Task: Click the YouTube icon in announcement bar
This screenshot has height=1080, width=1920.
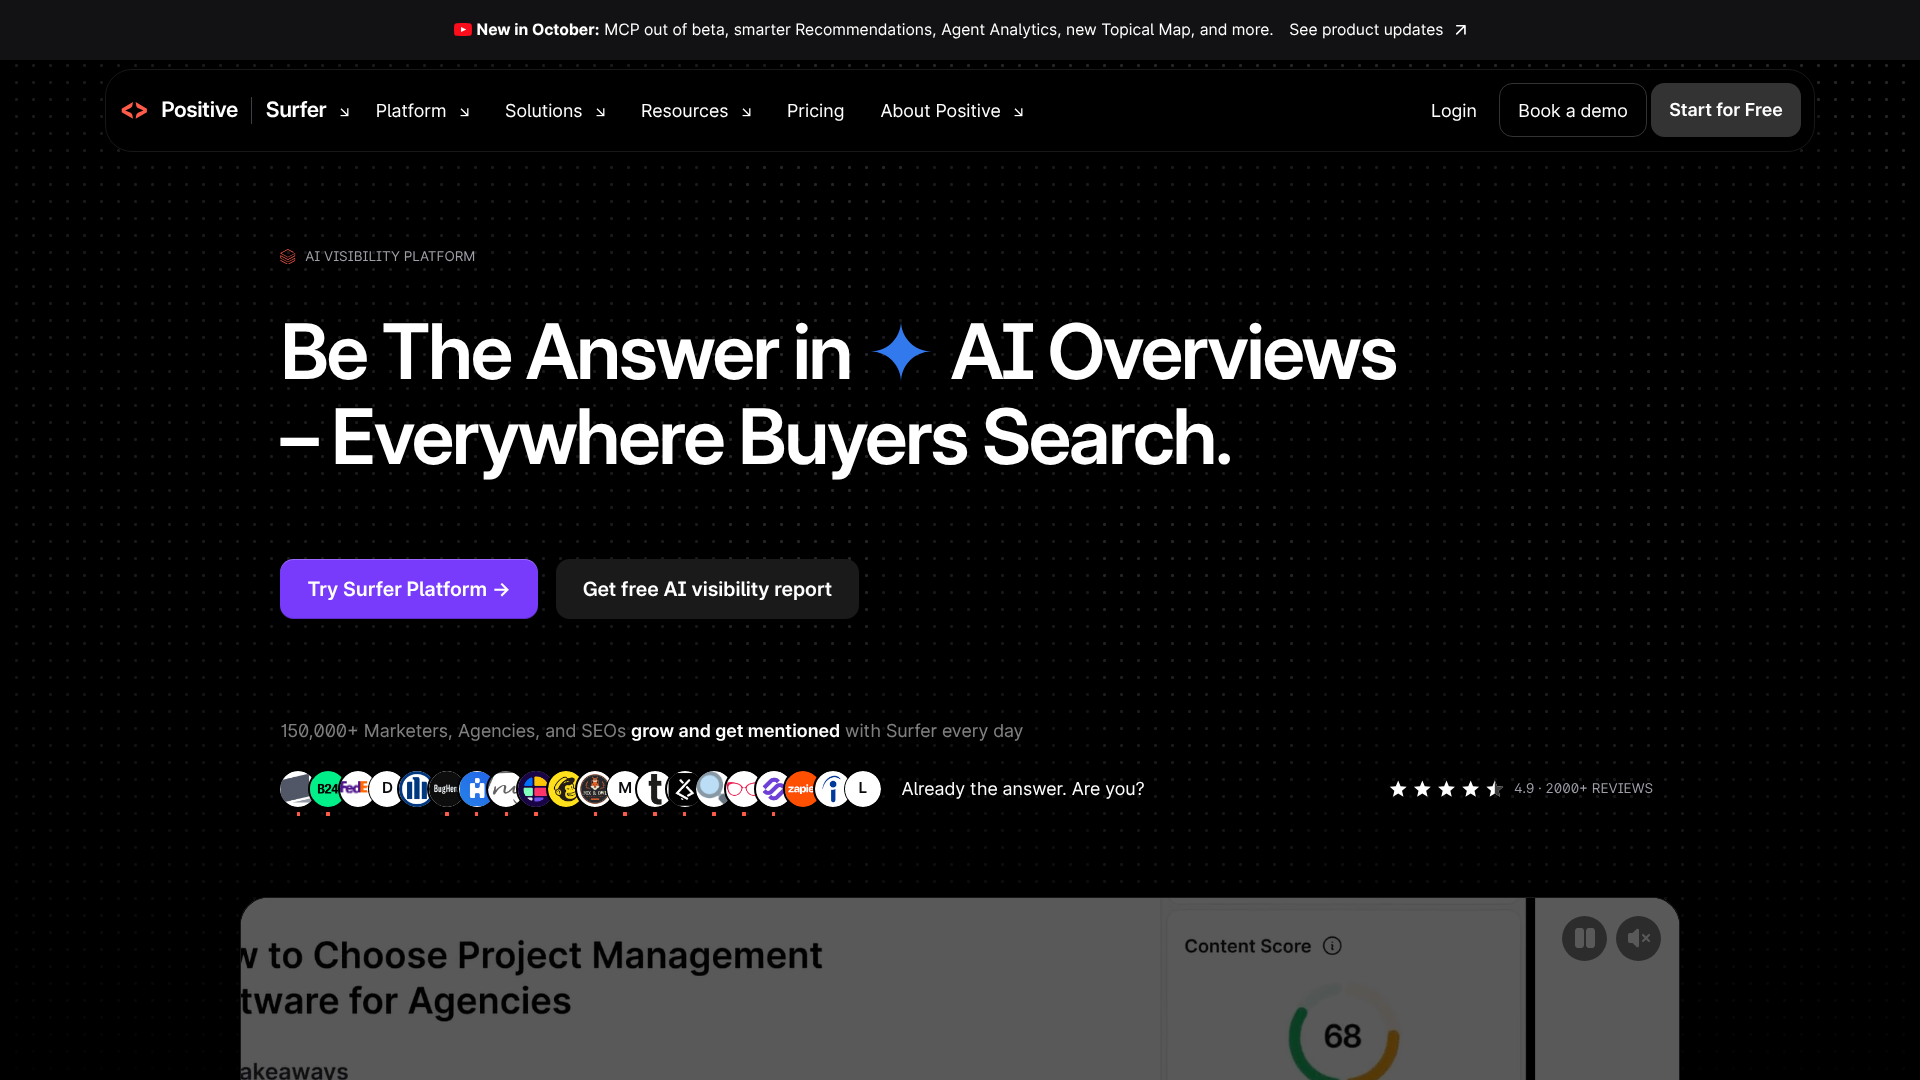Action: (x=462, y=30)
